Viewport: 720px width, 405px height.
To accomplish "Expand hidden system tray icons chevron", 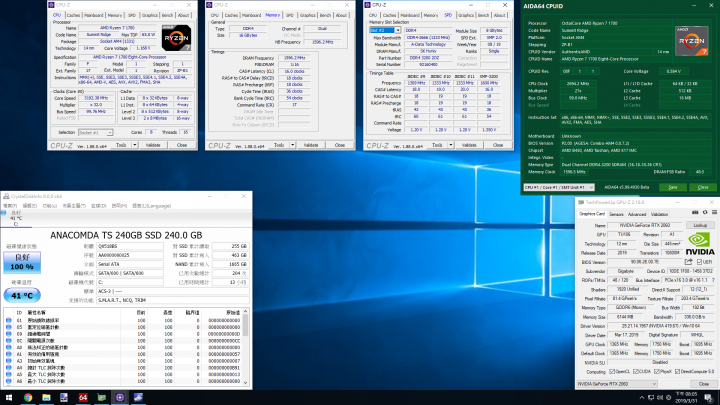I will [x=641, y=398].
